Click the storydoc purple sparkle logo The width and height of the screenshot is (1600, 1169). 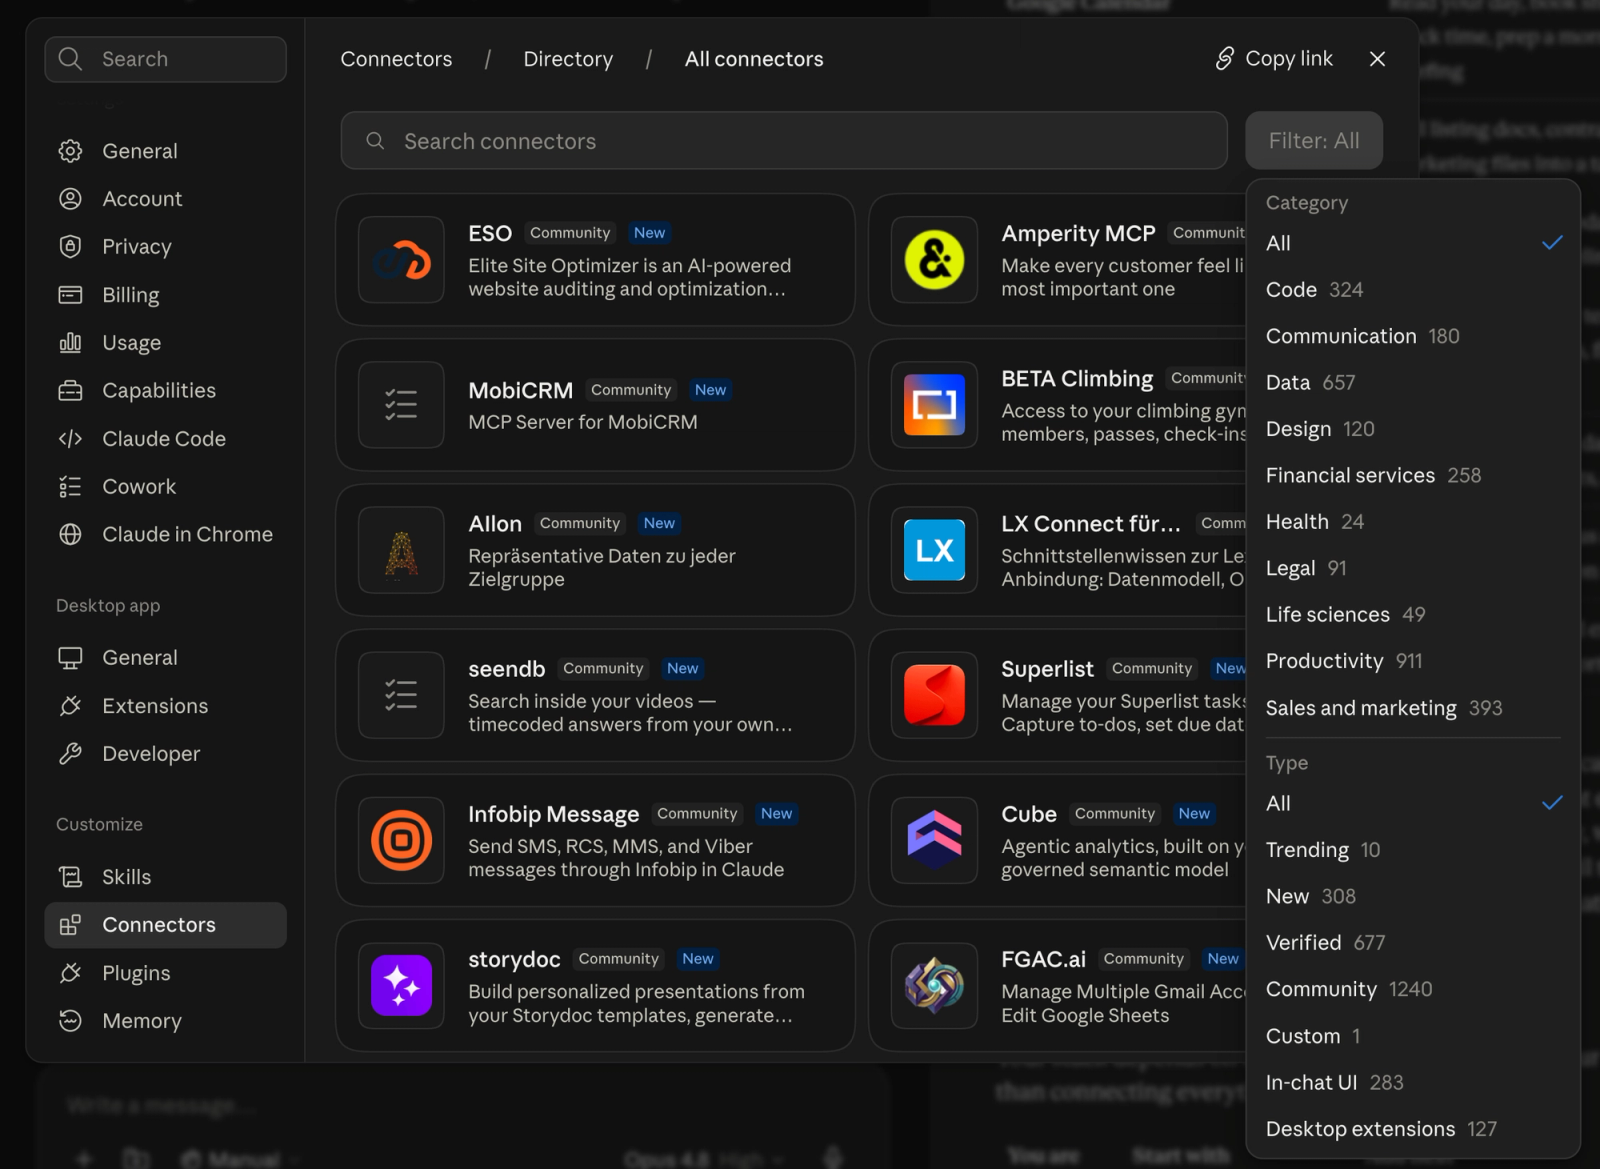pyautogui.click(x=401, y=986)
